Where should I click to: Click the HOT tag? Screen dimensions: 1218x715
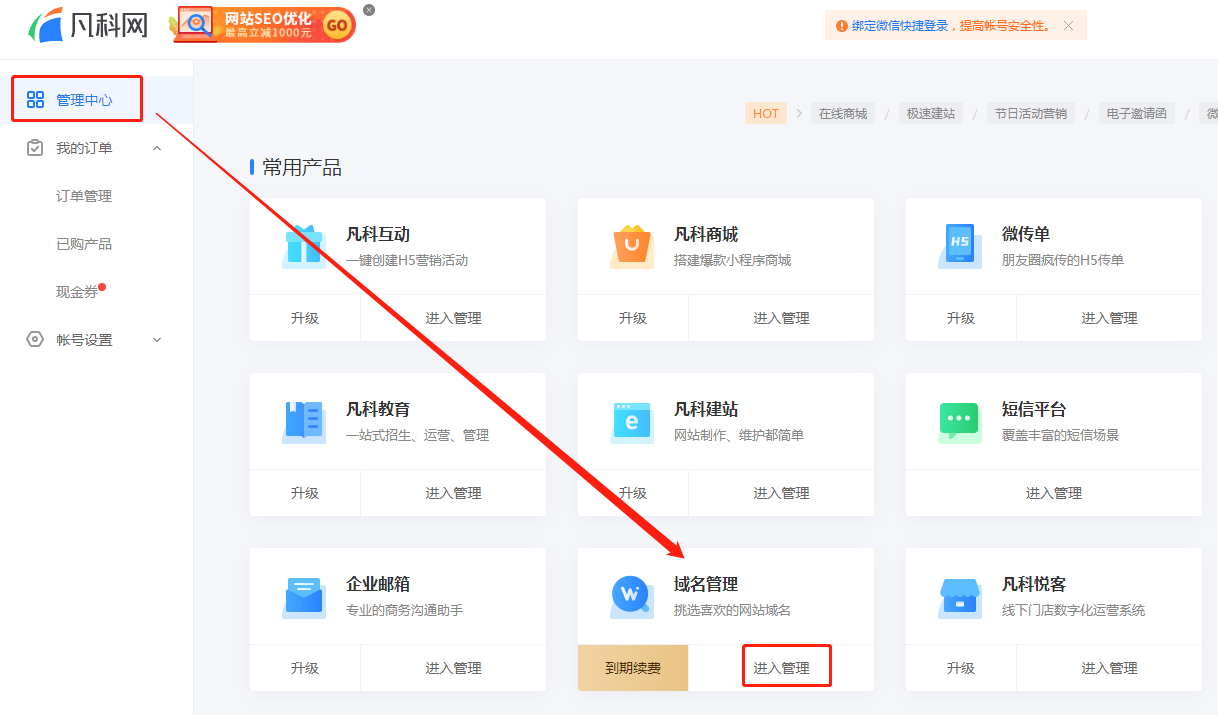[766, 113]
